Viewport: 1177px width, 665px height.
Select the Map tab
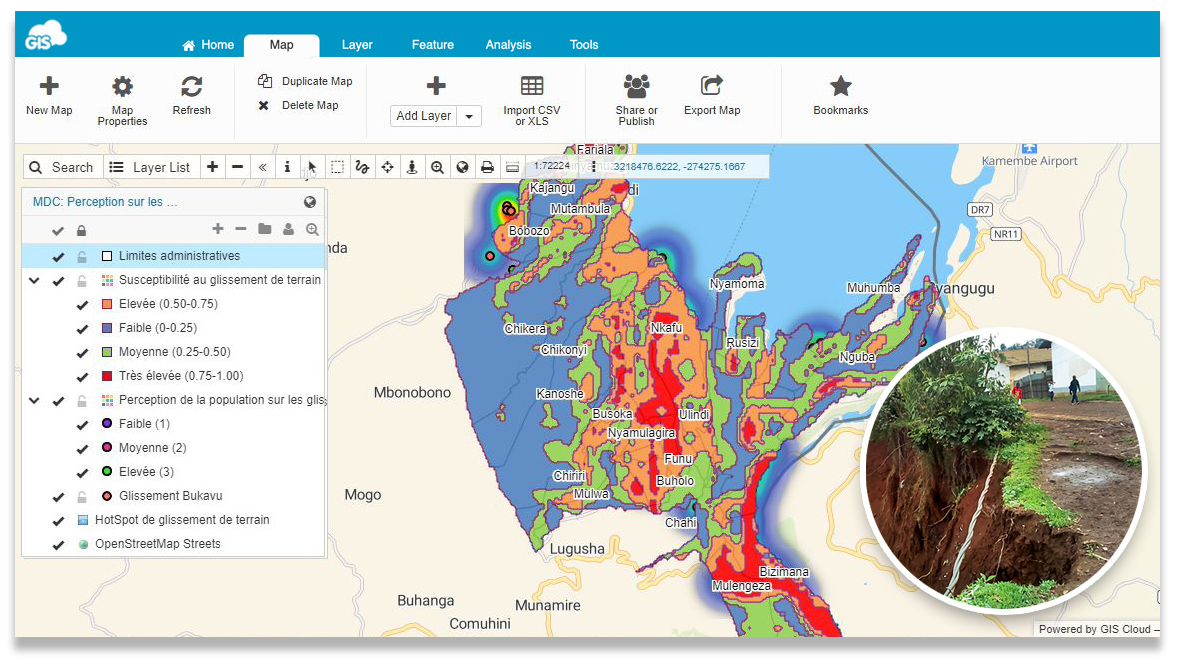[x=281, y=45]
